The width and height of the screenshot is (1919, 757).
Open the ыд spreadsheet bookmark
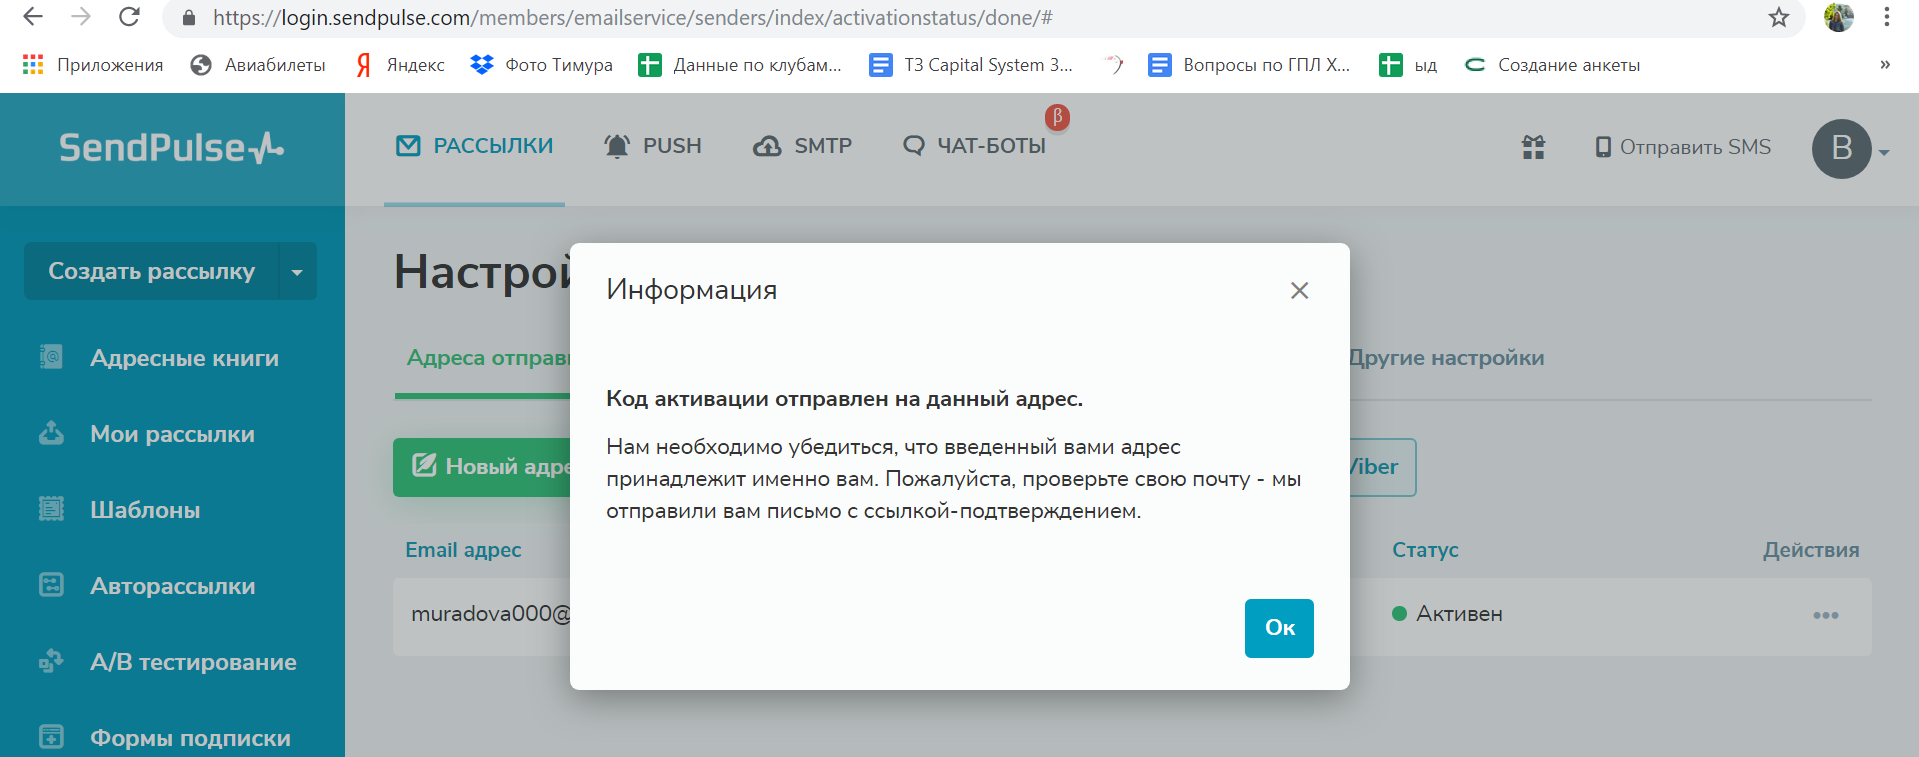pos(1408,65)
